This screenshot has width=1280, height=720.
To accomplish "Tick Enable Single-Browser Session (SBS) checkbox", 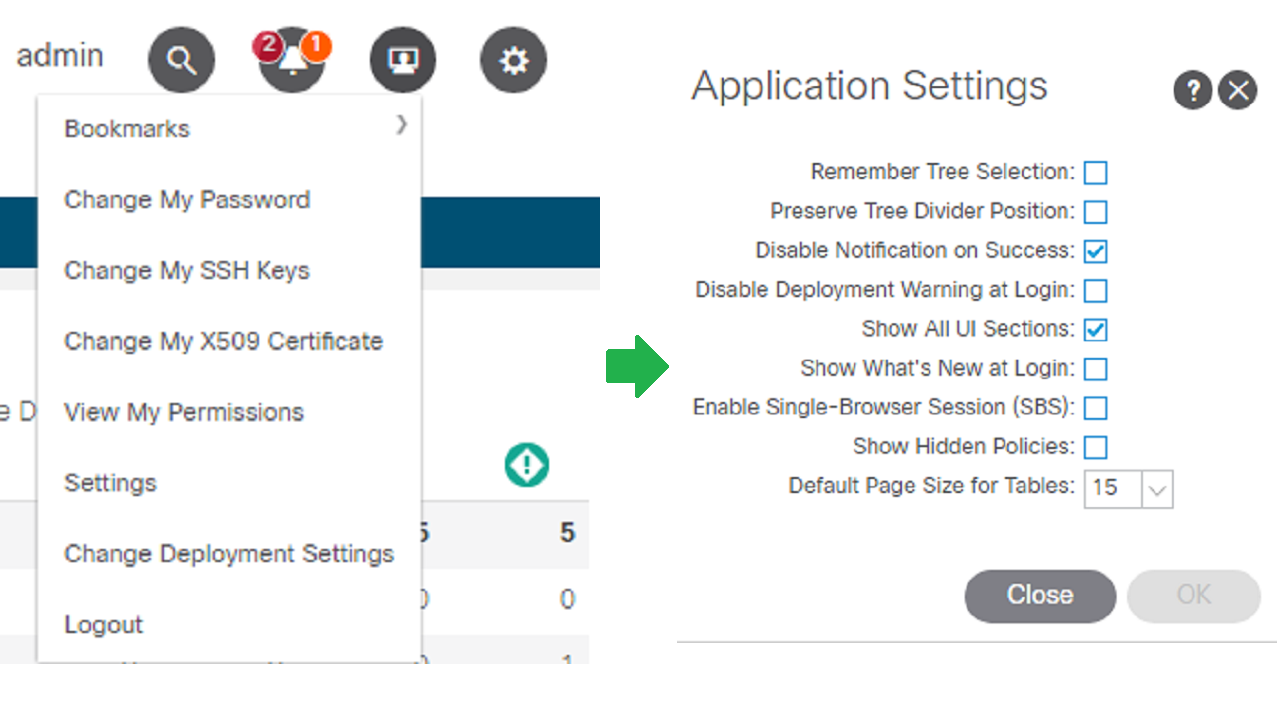I will tap(1096, 408).
